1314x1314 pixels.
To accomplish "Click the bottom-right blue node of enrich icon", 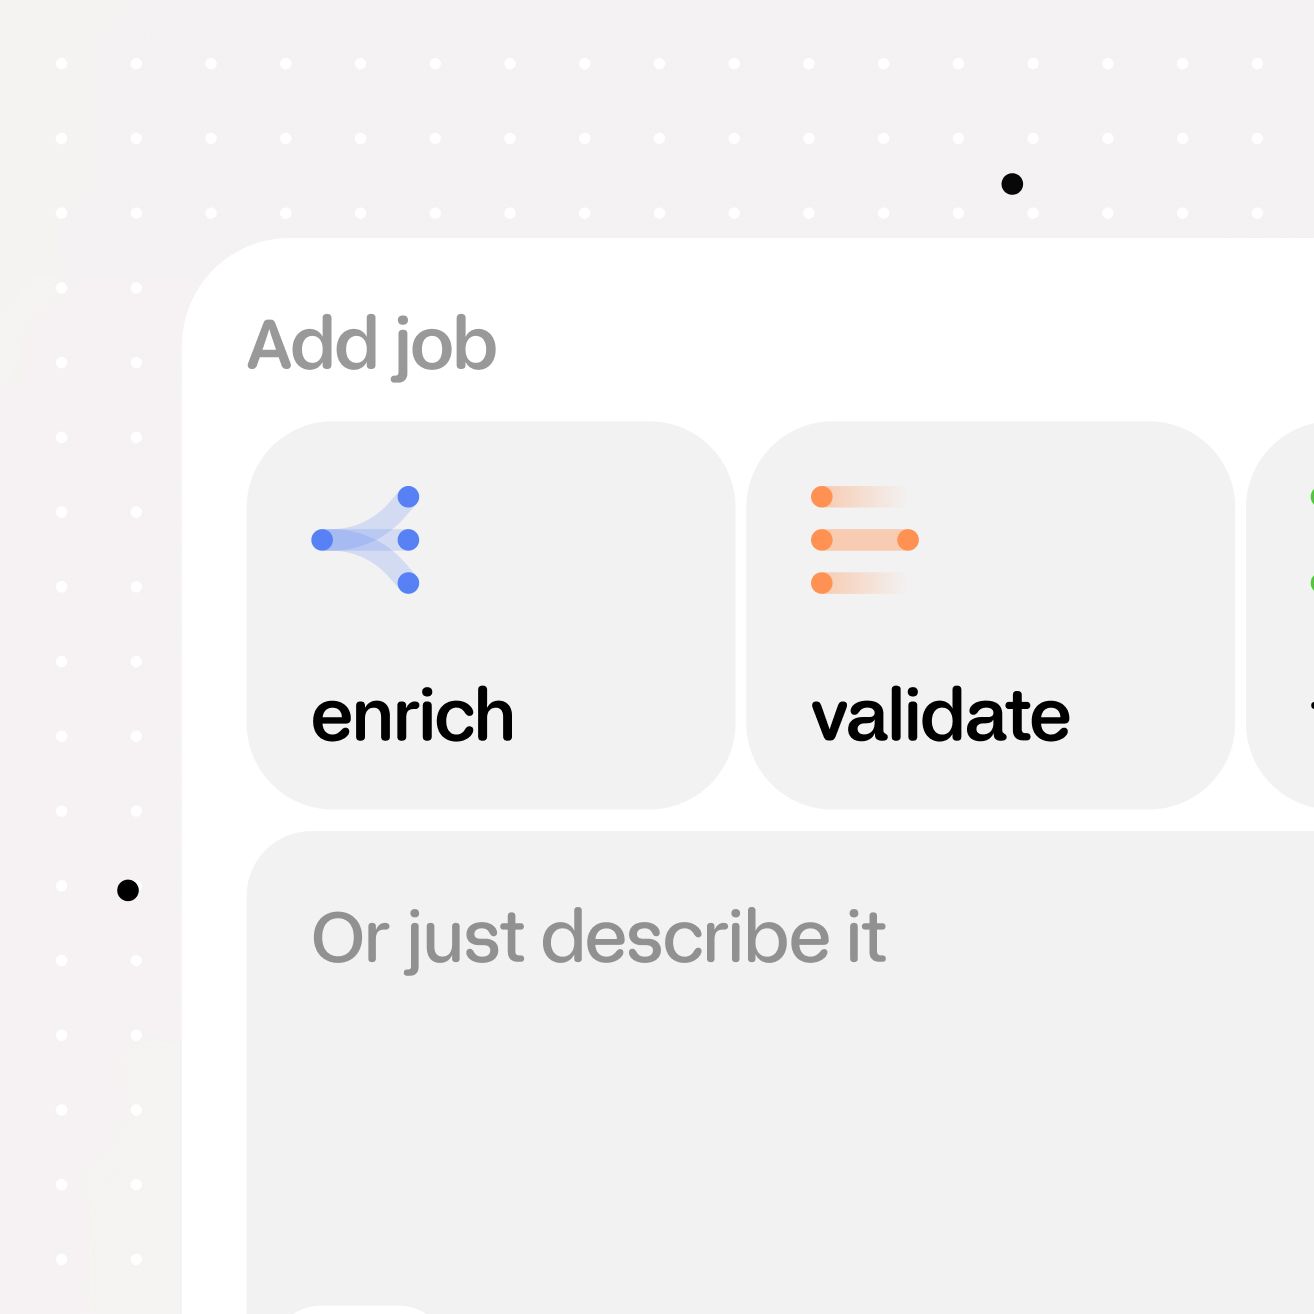I will pyautogui.click(x=408, y=583).
